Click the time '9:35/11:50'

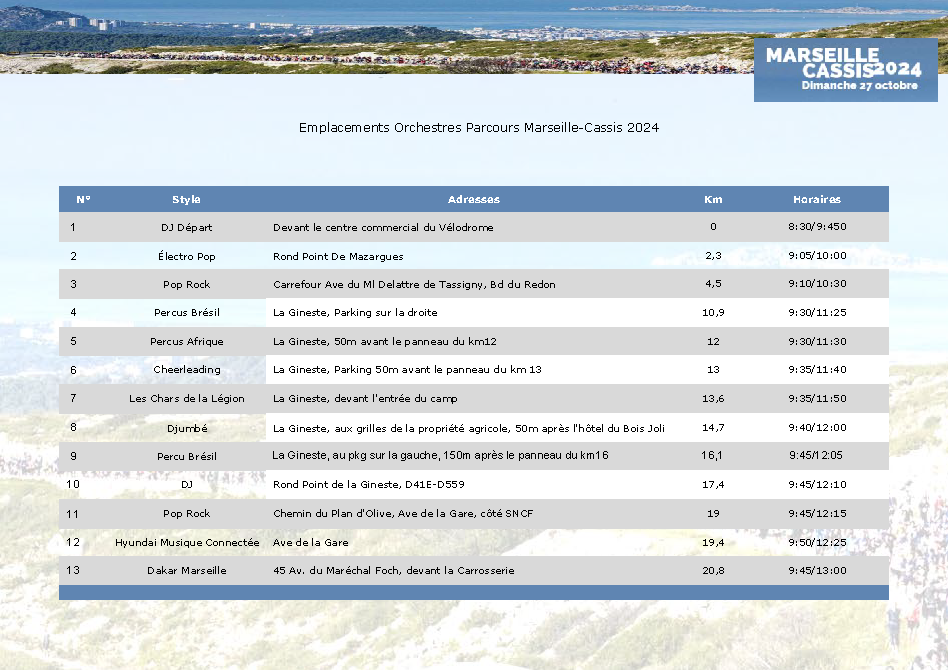click(x=817, y=398)
